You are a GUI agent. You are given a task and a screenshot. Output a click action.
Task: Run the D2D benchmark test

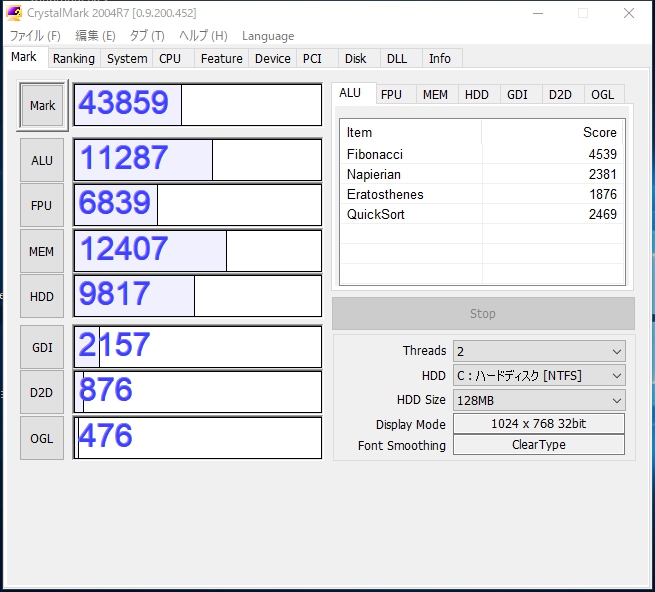pos(42,392)
